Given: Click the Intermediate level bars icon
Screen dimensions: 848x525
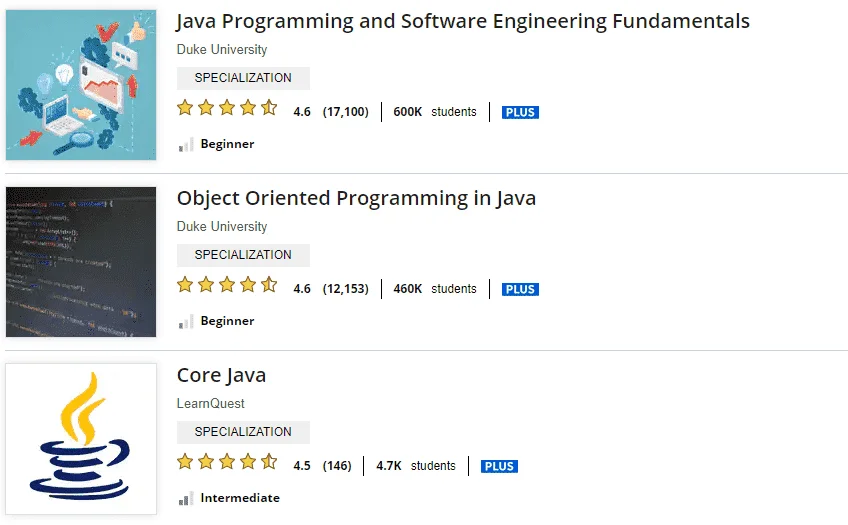Looking at the screenshot, I should [186, 499].
